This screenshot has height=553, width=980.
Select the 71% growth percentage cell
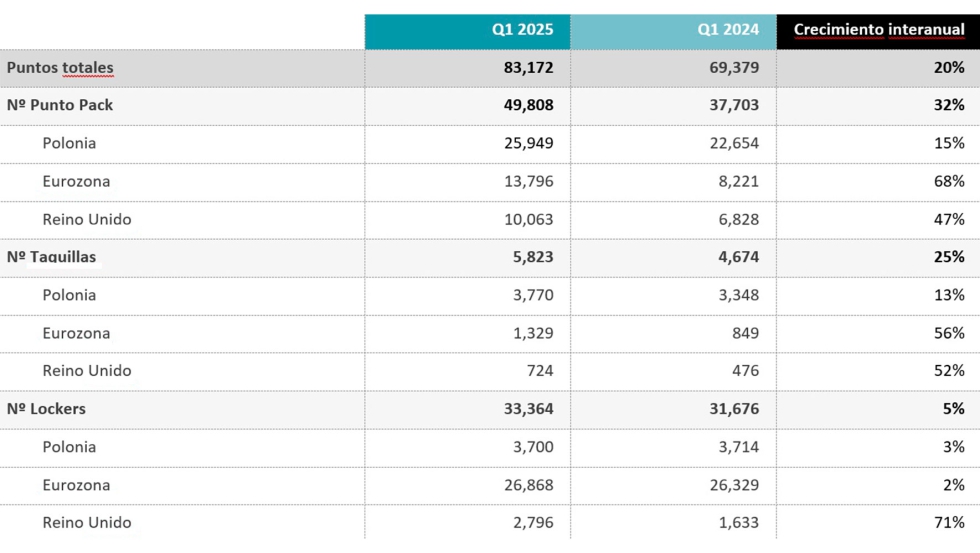click(x=949, y=522)
